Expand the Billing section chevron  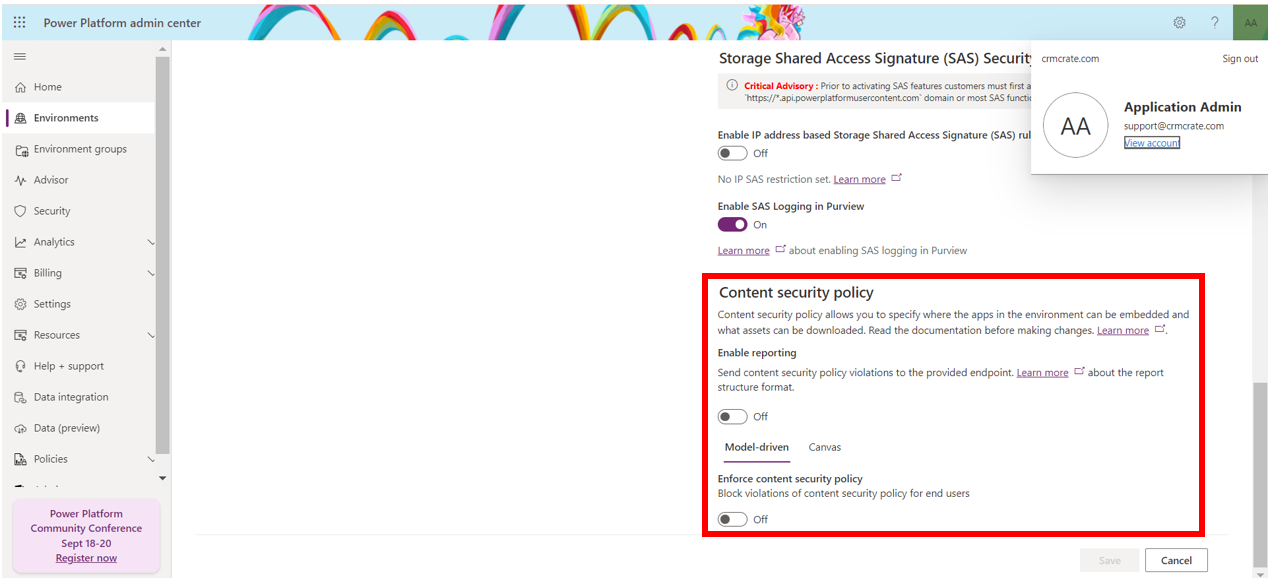point(151,273)
